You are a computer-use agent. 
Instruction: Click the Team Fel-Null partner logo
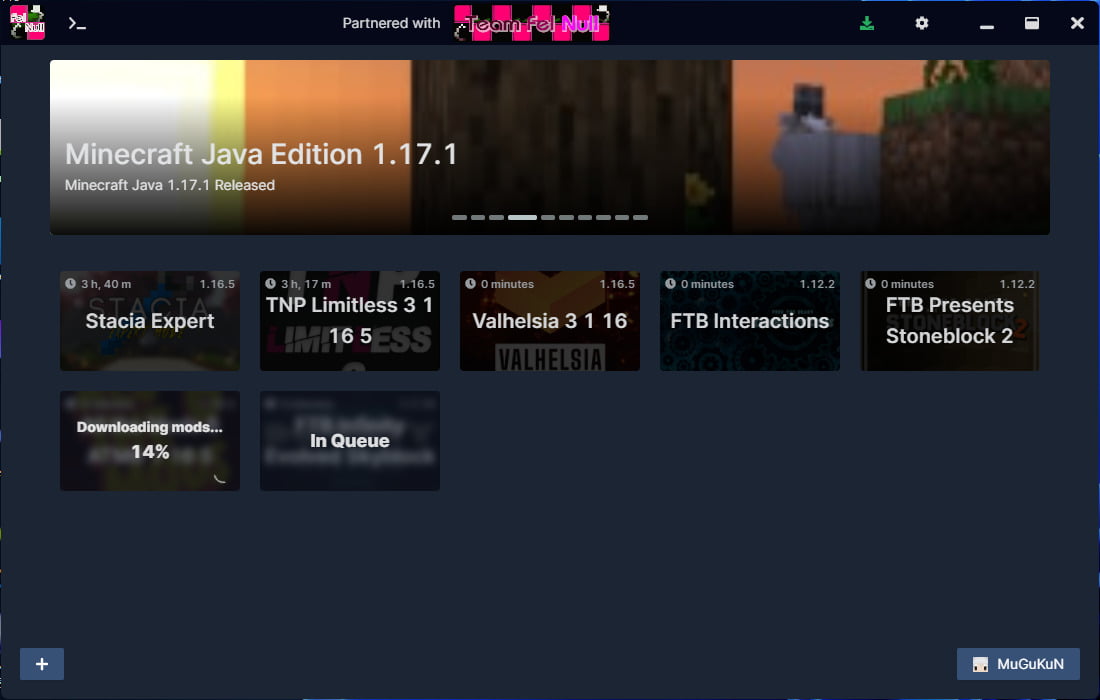point(532,23)
